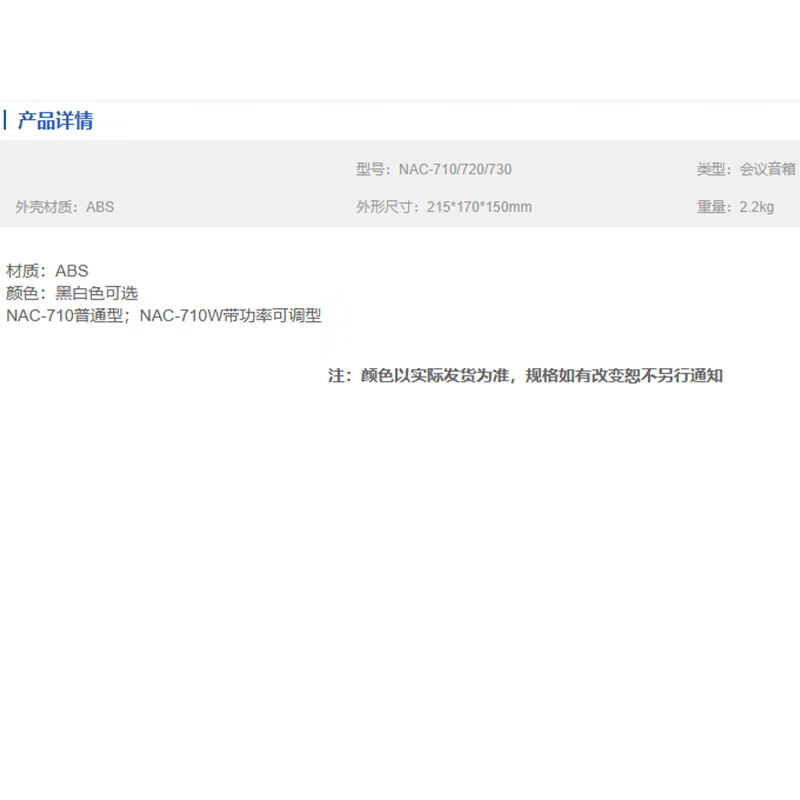Select the 颜色以实际发货为准 notice text
Screen dimensions: 800x800
(435, 376)
